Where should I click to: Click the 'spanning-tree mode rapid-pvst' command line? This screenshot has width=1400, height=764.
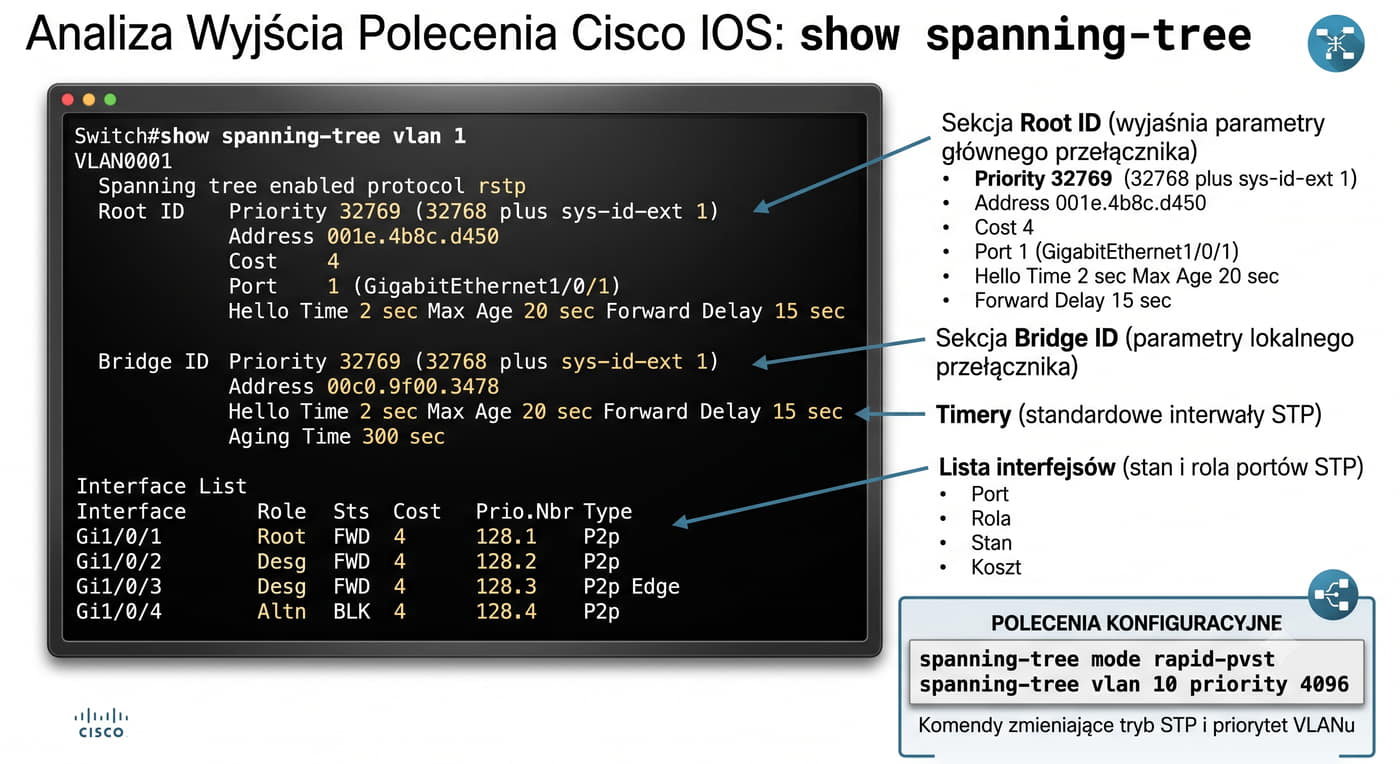coord(1097,660)
